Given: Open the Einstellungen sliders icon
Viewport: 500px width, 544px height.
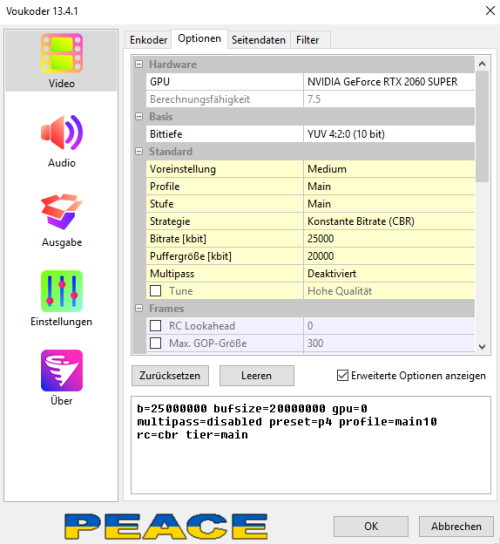Looking at the screenshot, I should point(61,291).
